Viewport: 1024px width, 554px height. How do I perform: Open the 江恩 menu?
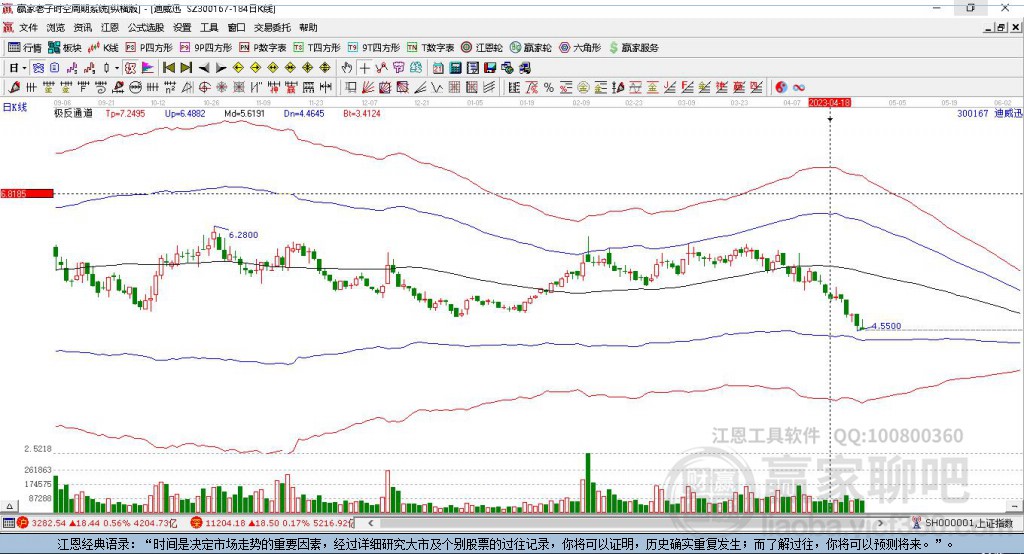[x=110, y=27]
